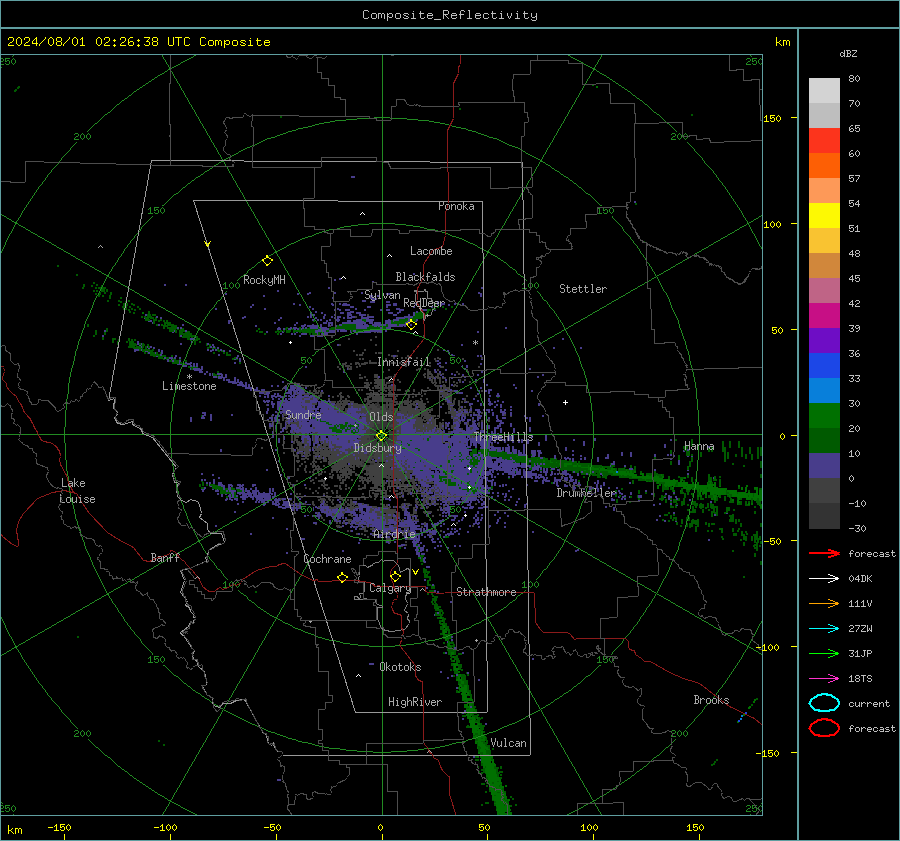Click the Lacombe town label

[431, 251]
